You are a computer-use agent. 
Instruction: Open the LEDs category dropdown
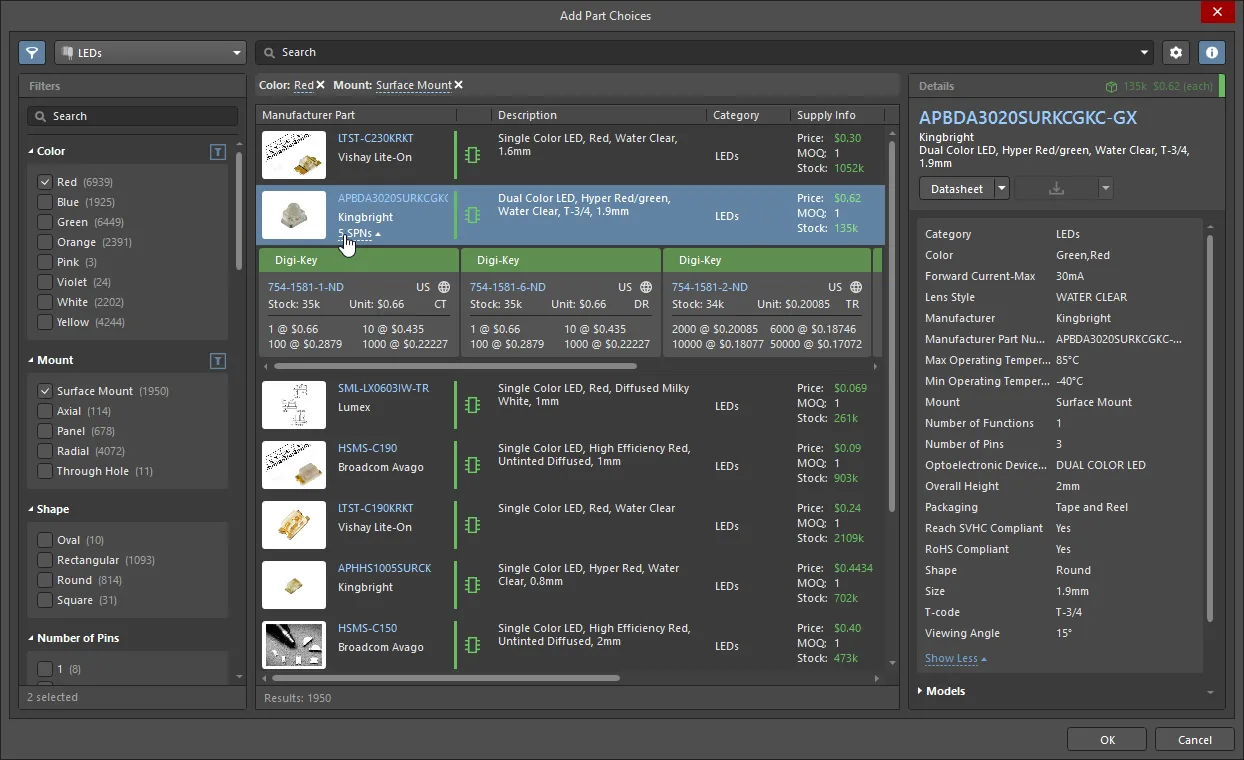coord(150,52)
